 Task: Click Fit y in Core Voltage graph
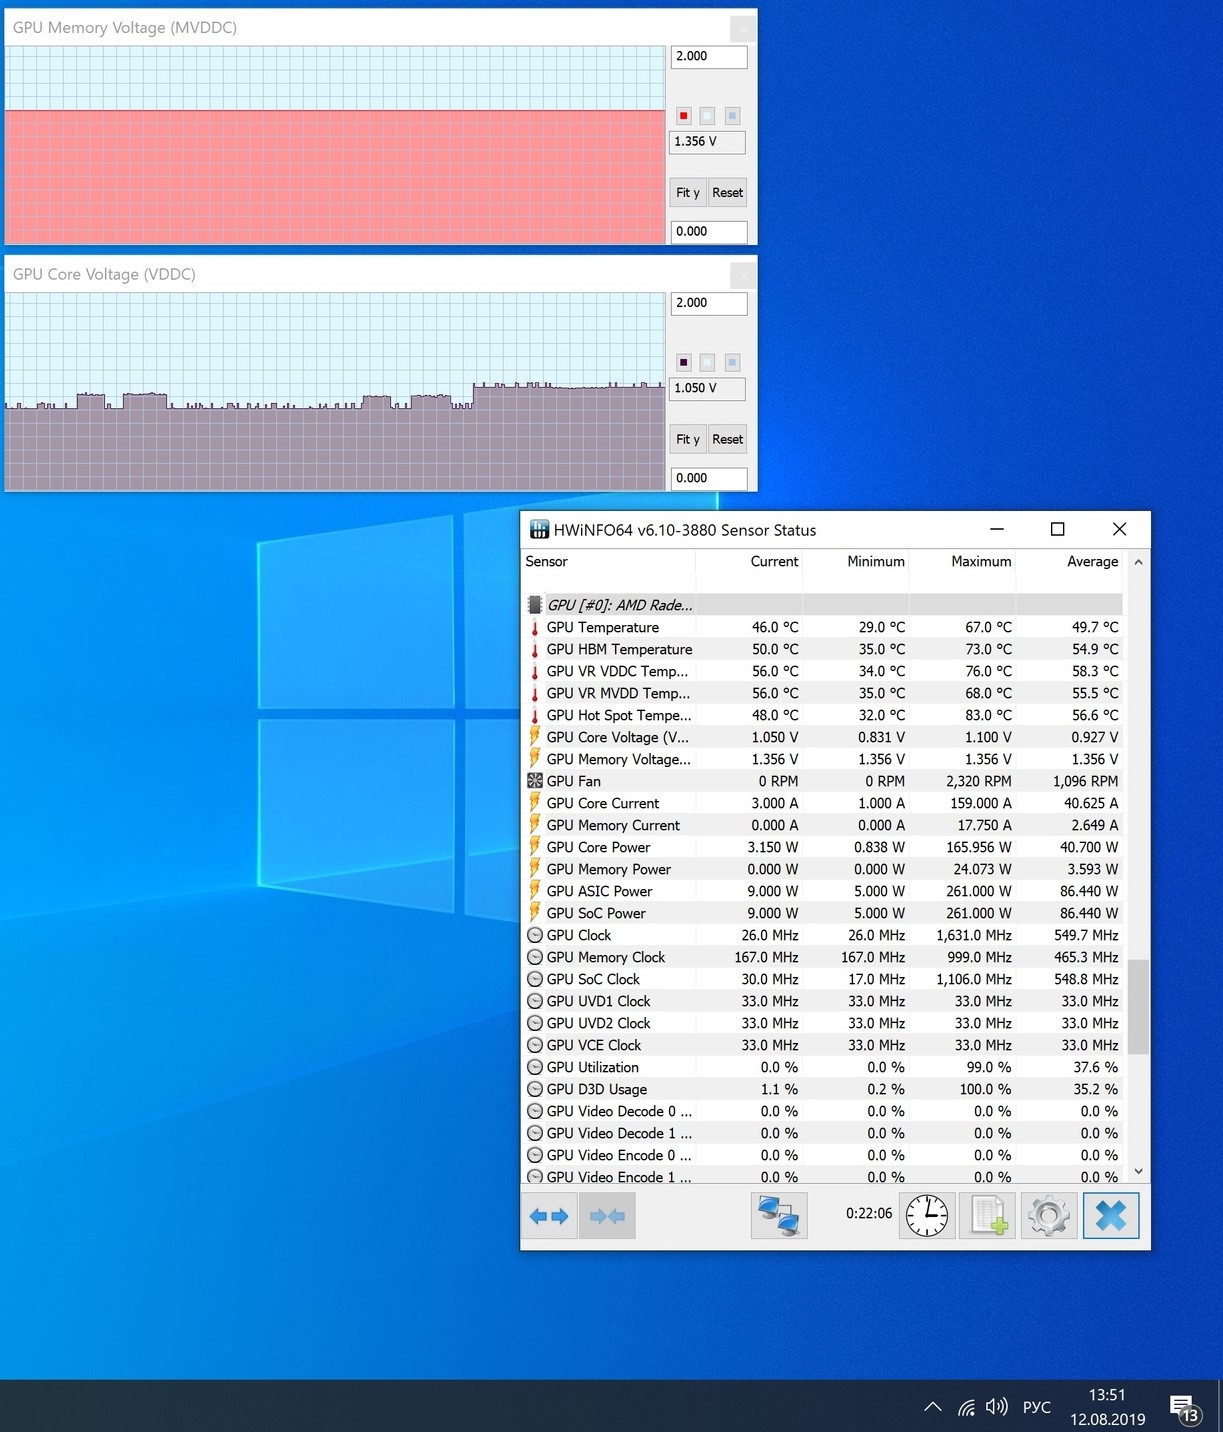(x=688, y=439)
